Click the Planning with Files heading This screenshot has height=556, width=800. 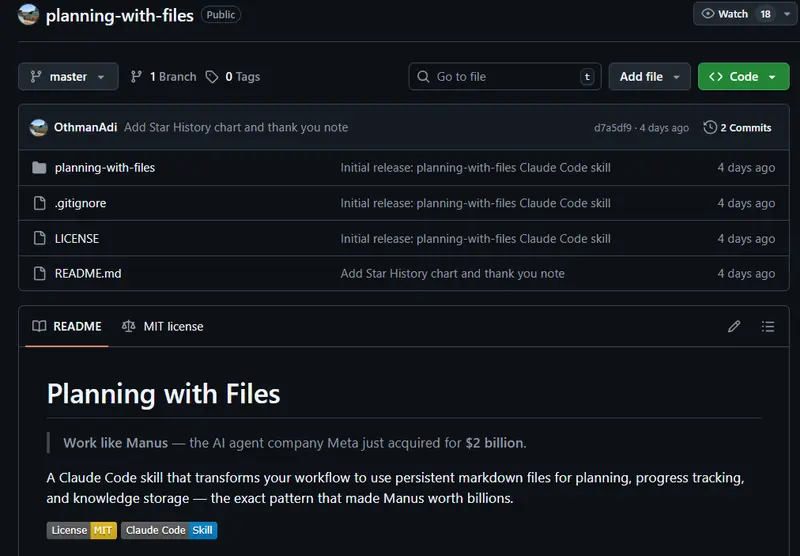163,394
